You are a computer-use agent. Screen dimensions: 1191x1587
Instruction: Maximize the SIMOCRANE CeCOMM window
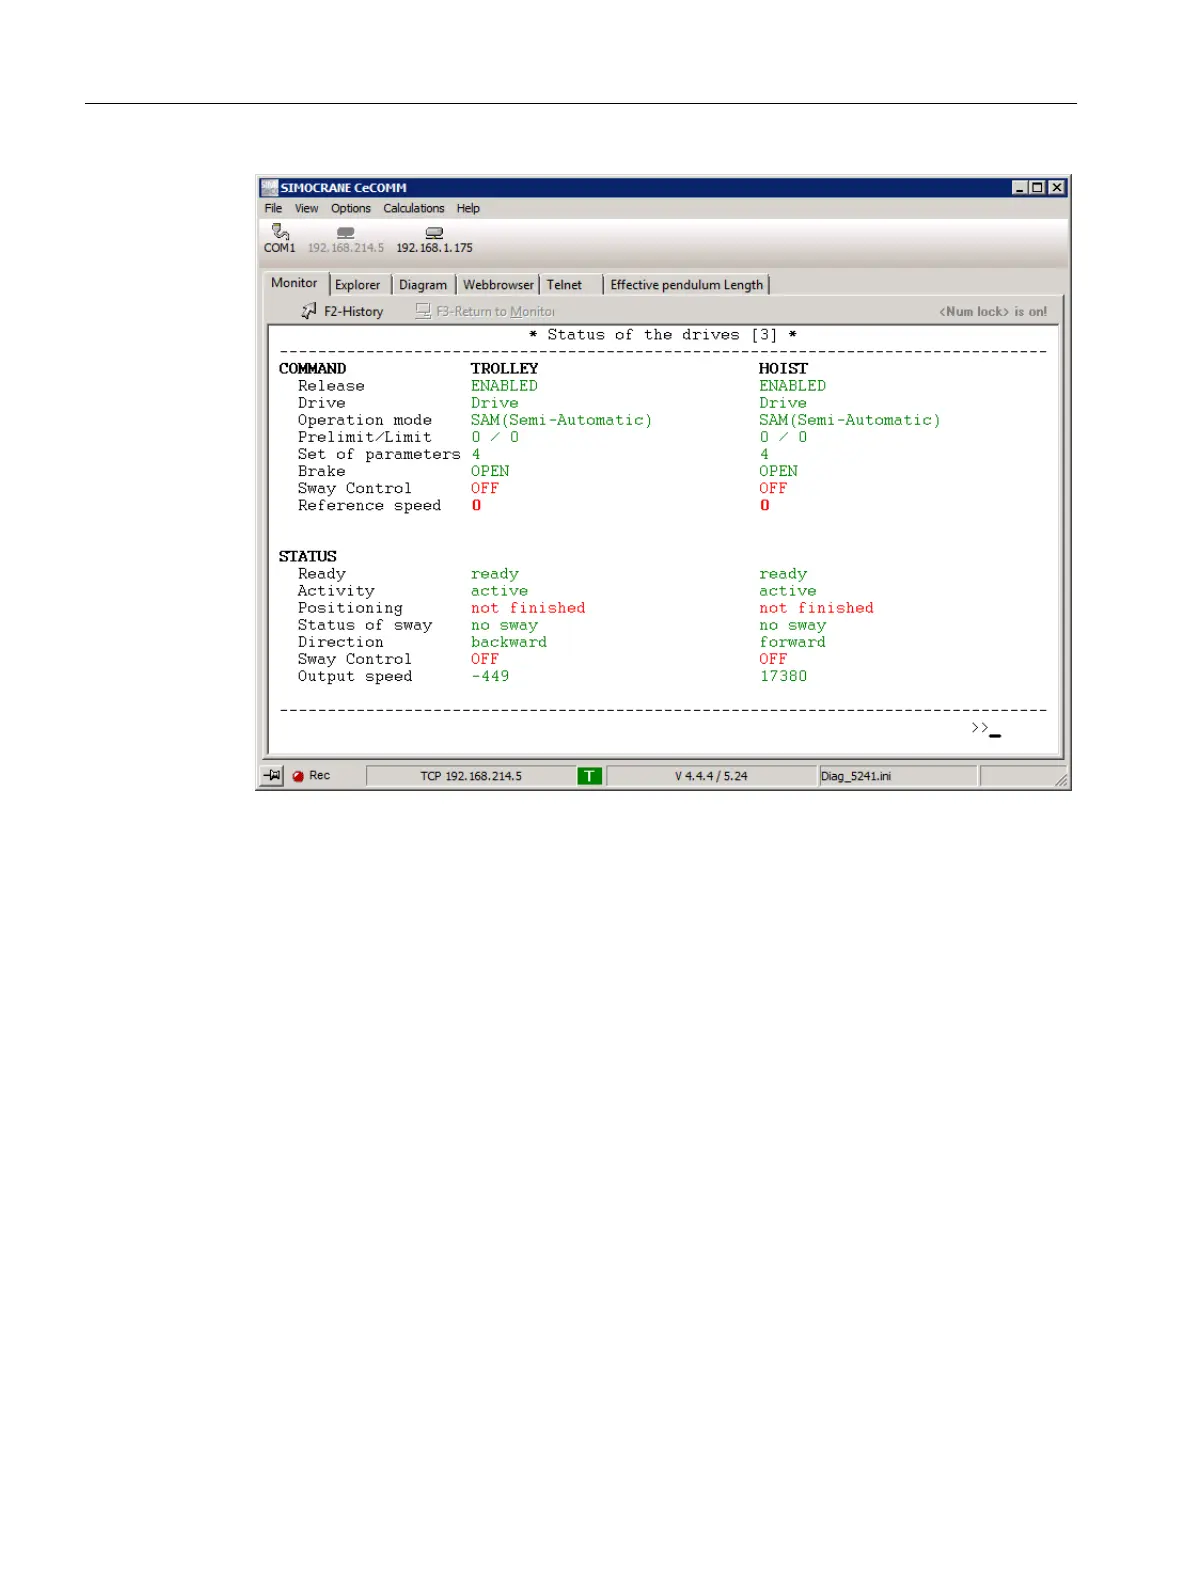(x=1037, y=188)
